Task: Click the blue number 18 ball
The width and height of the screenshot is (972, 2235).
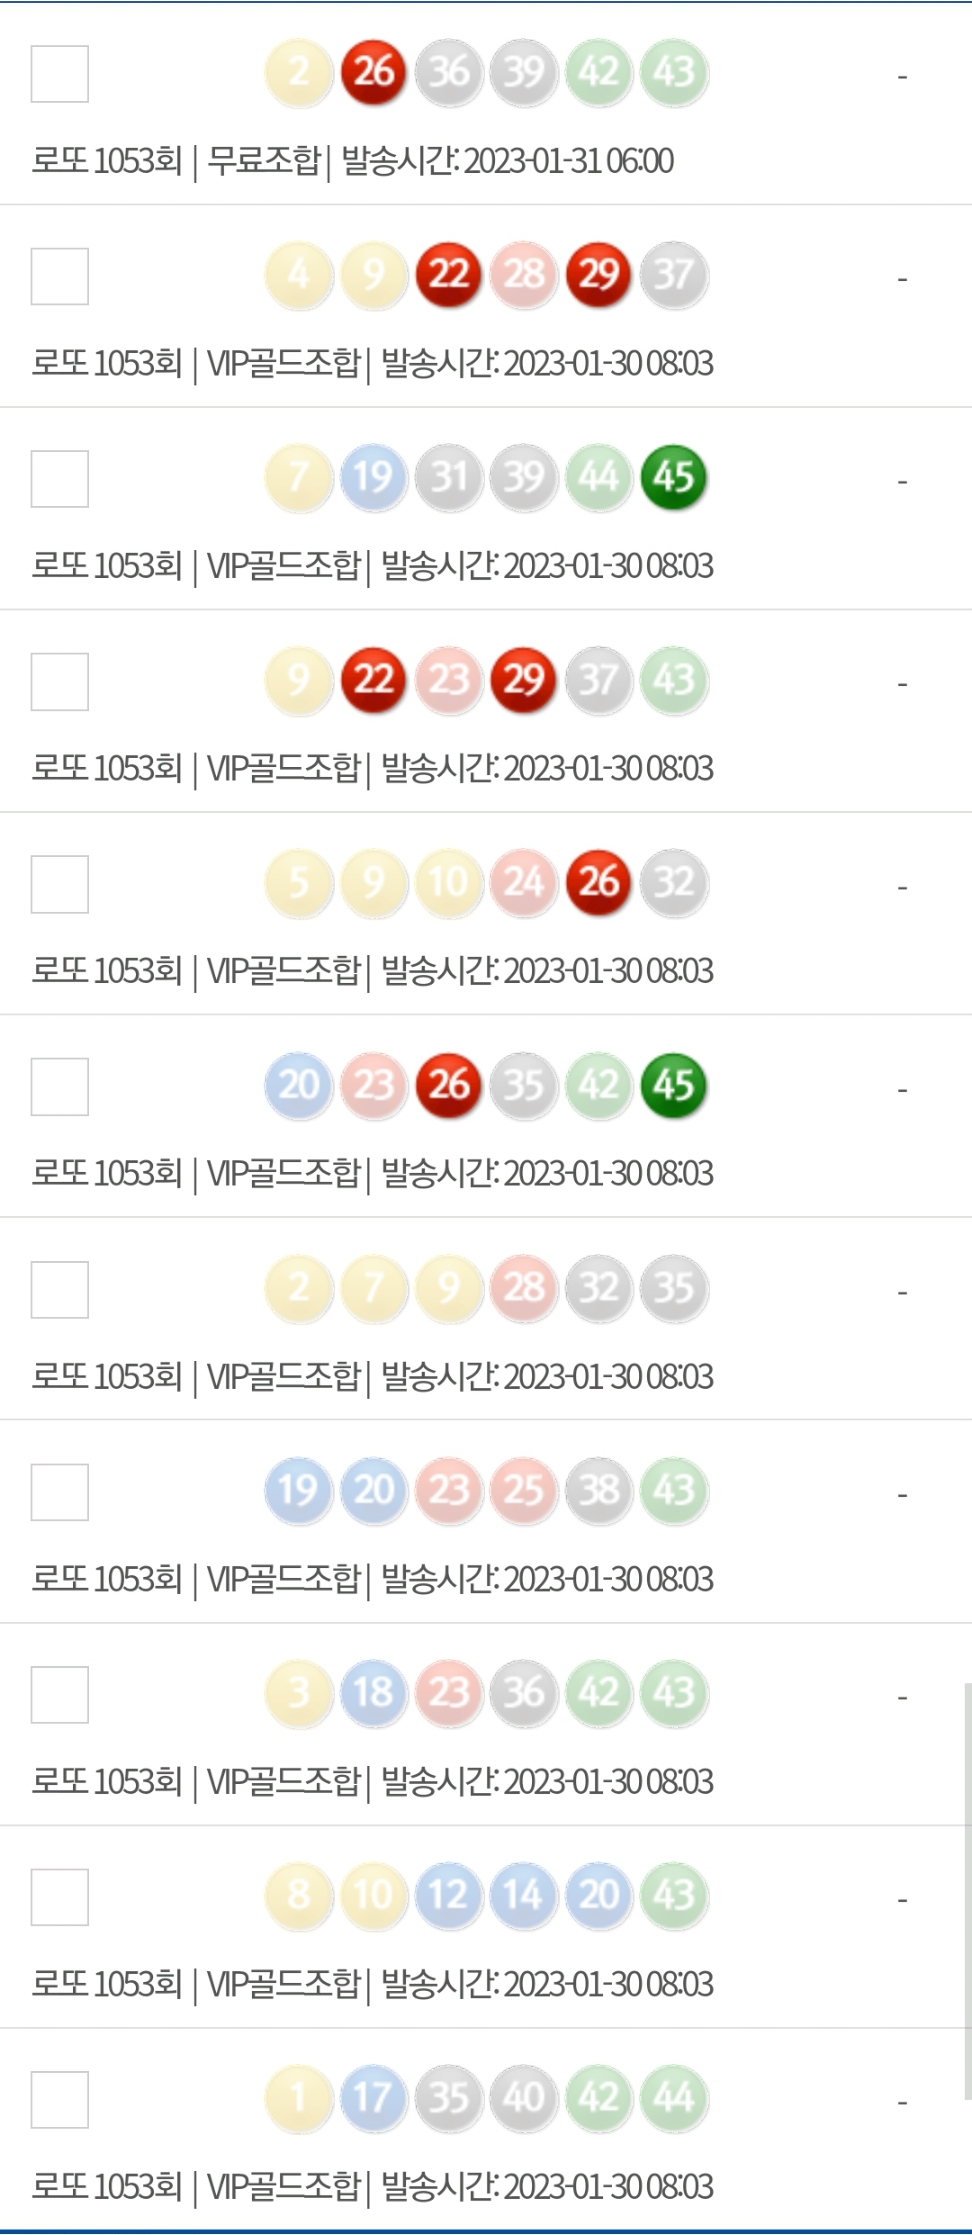Action: (373, 1693)
